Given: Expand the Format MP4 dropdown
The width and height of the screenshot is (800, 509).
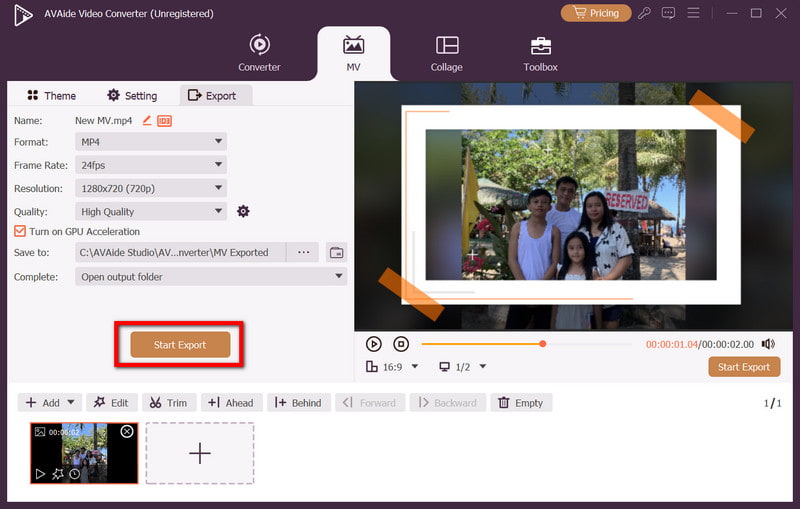Looking at the screenshot, I should [151, 142].
